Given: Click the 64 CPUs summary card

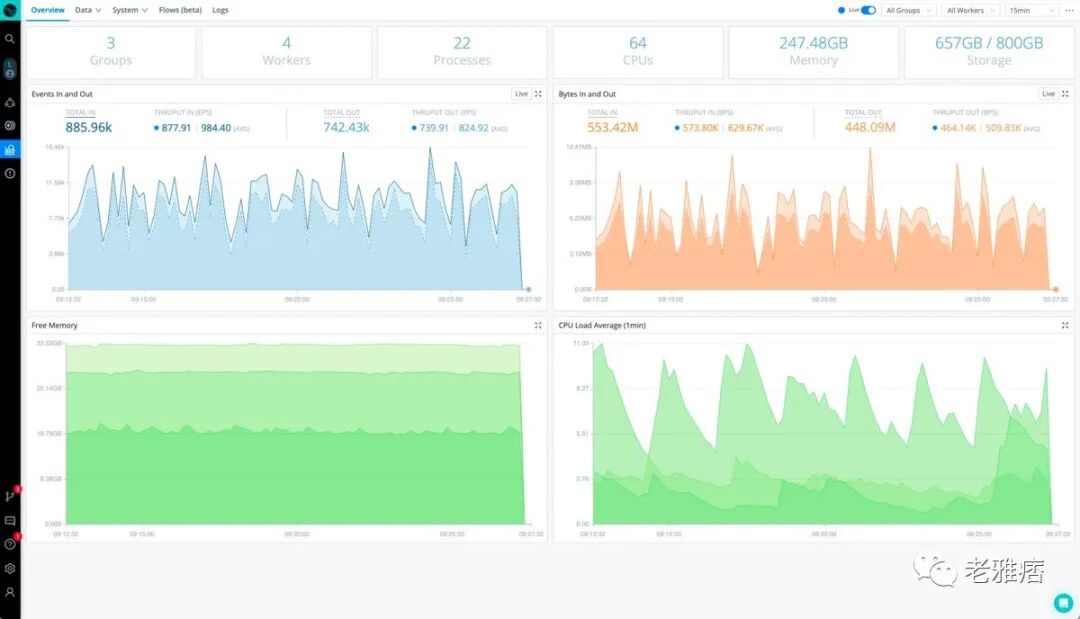Looking at the screenshot, I should (638, 52).
